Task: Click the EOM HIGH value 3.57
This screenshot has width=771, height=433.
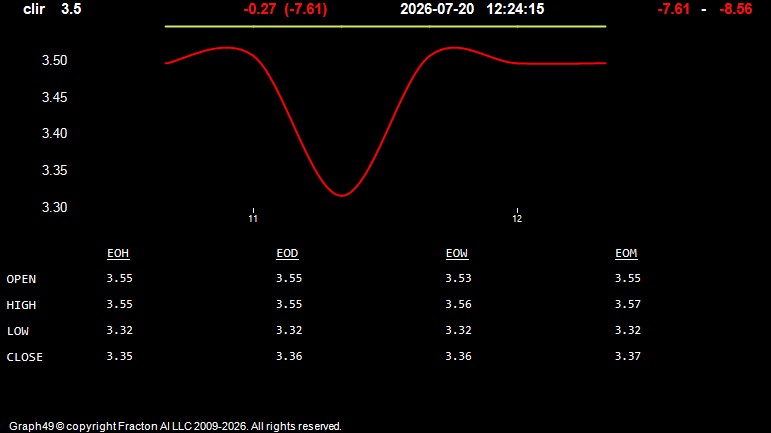Action: click(628, 304)
